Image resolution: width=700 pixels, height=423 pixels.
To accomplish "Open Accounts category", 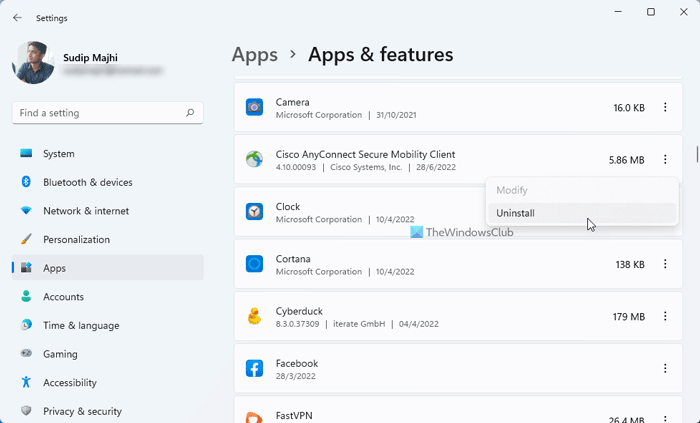I will pos(108,296).
